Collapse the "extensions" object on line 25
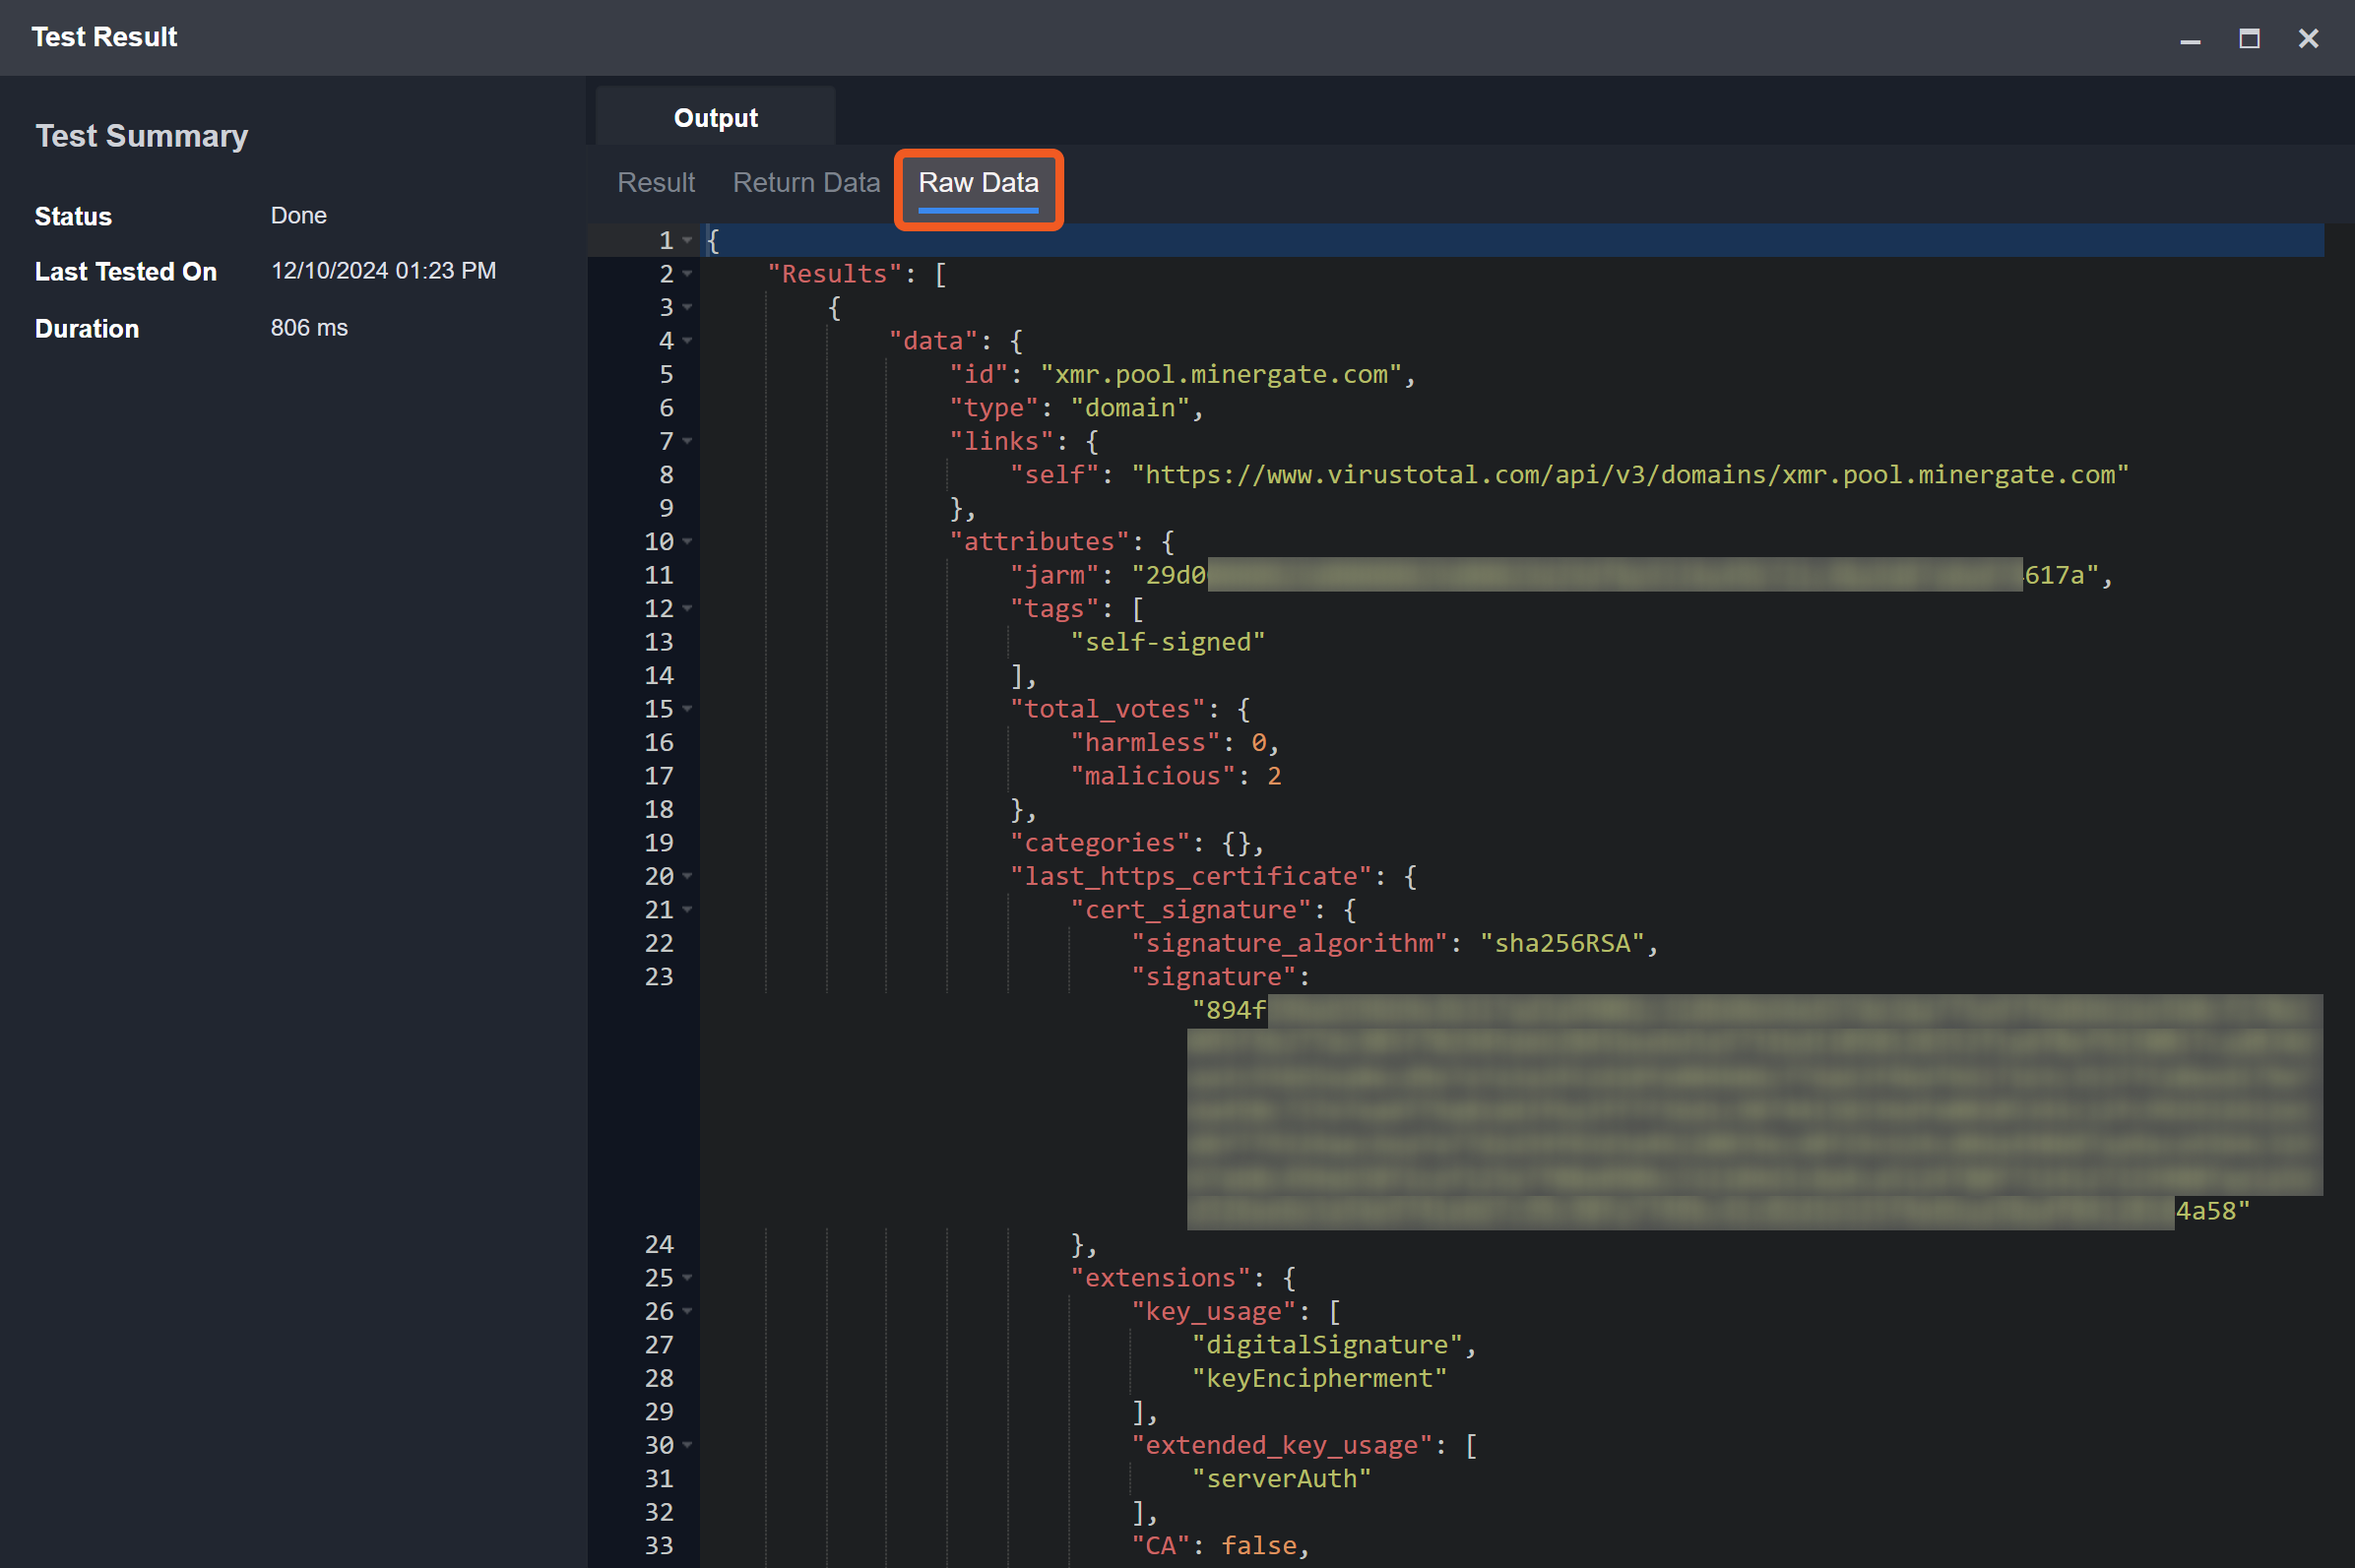 (687, 1278)
